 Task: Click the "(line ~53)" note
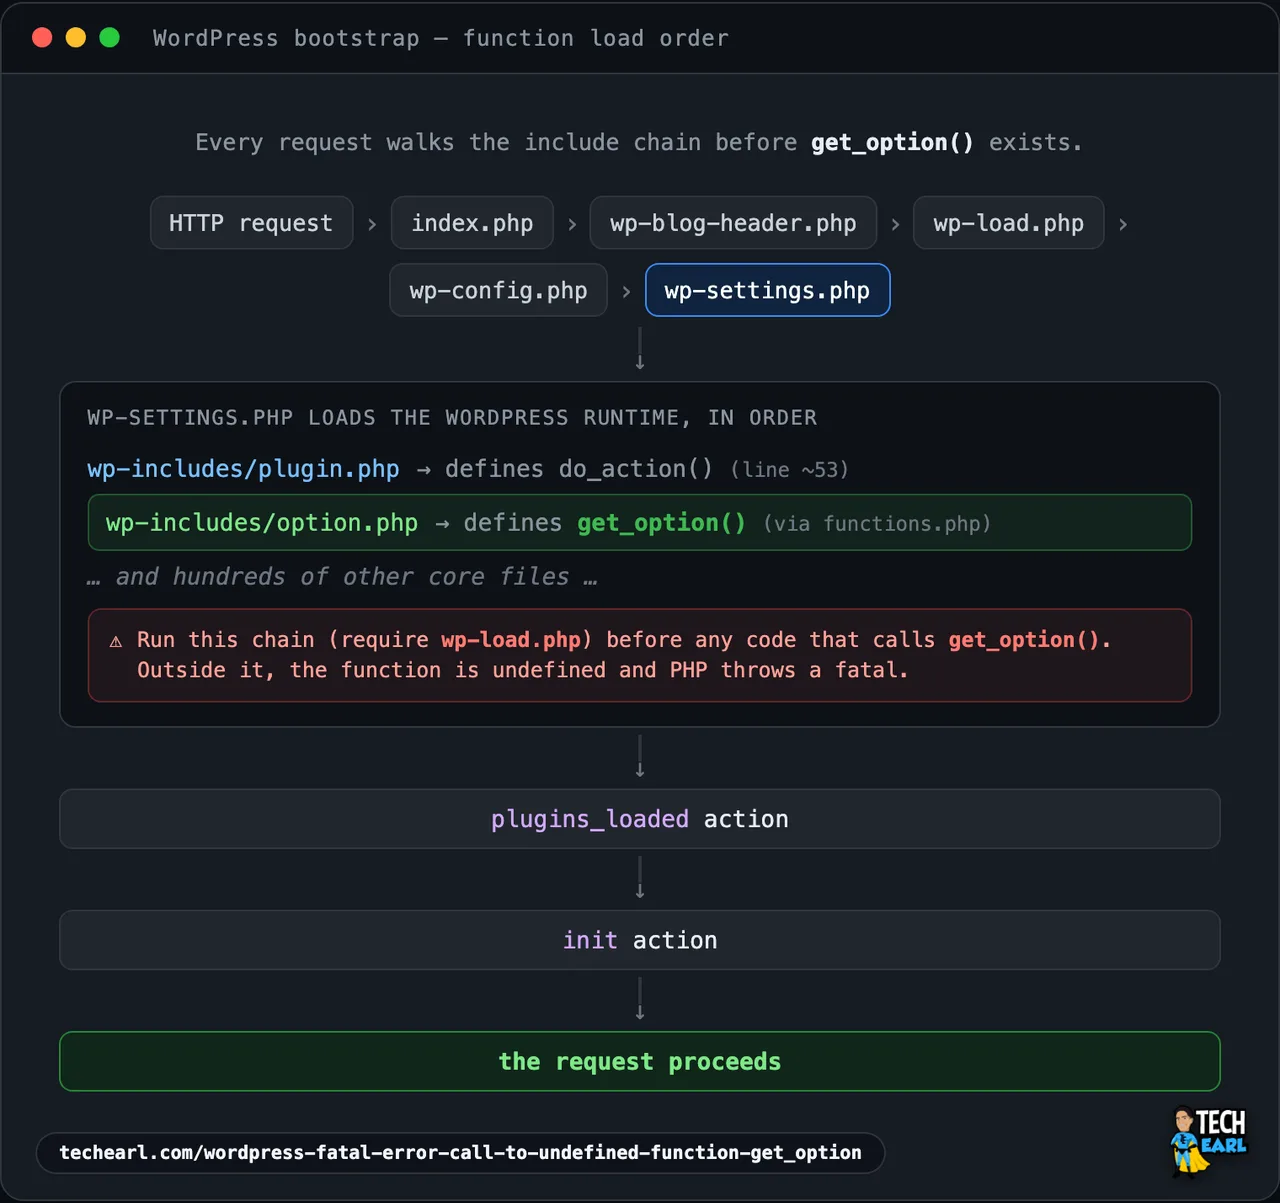[x=789, y=469]
